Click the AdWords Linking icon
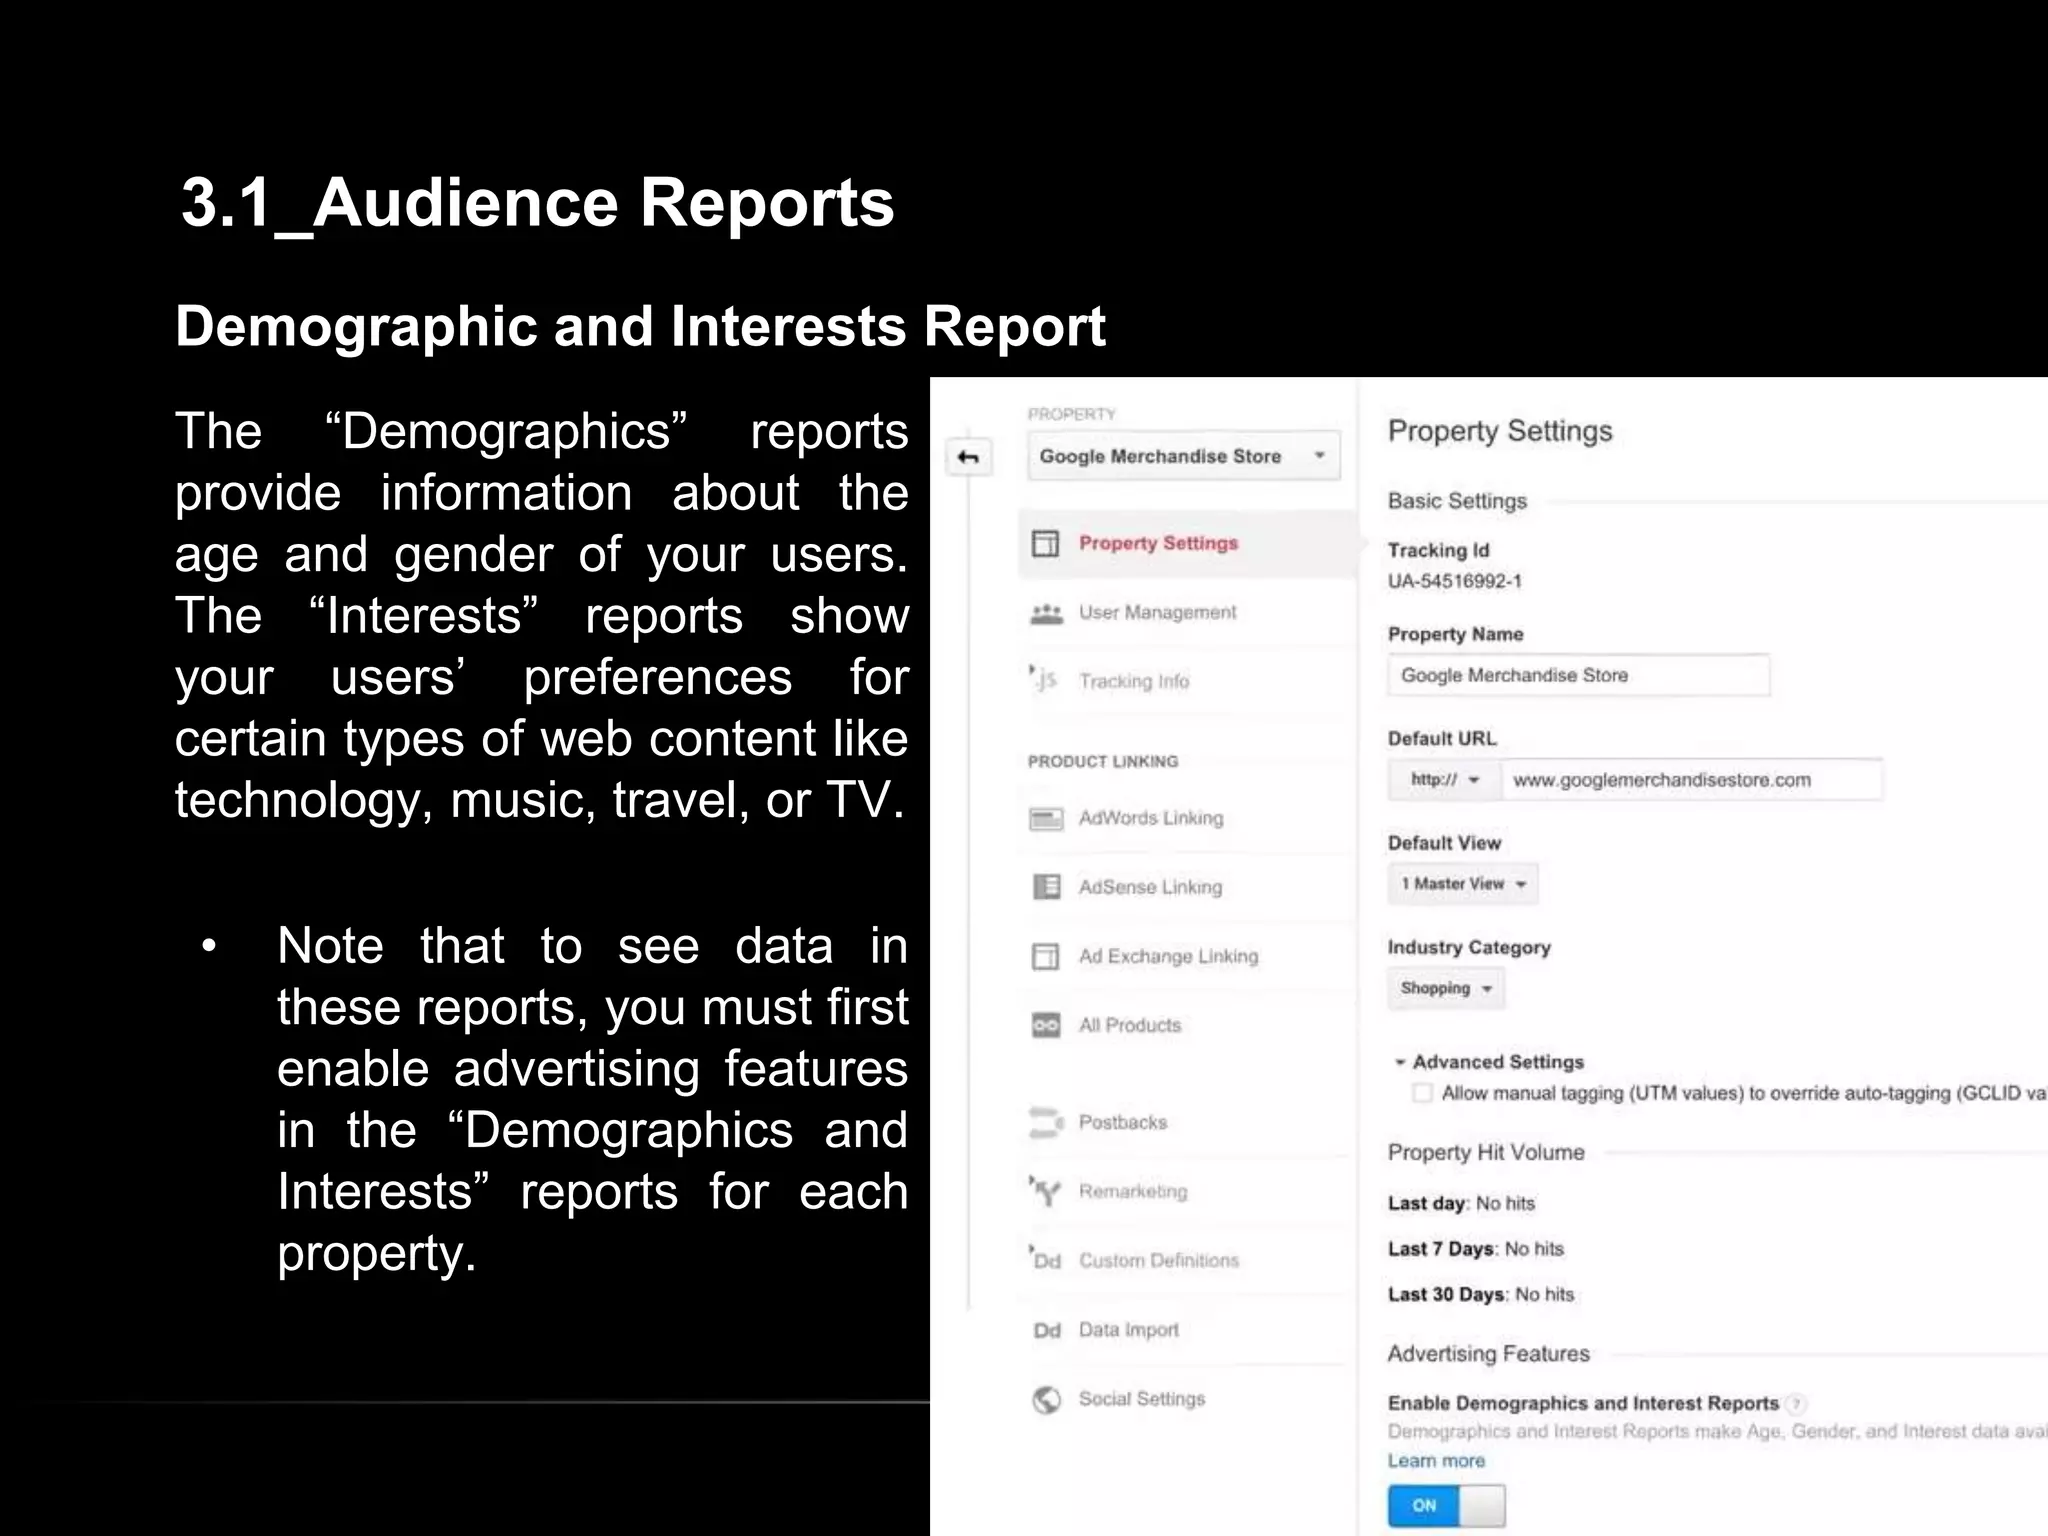Screen dimensions: 2048x1536 1046,819
